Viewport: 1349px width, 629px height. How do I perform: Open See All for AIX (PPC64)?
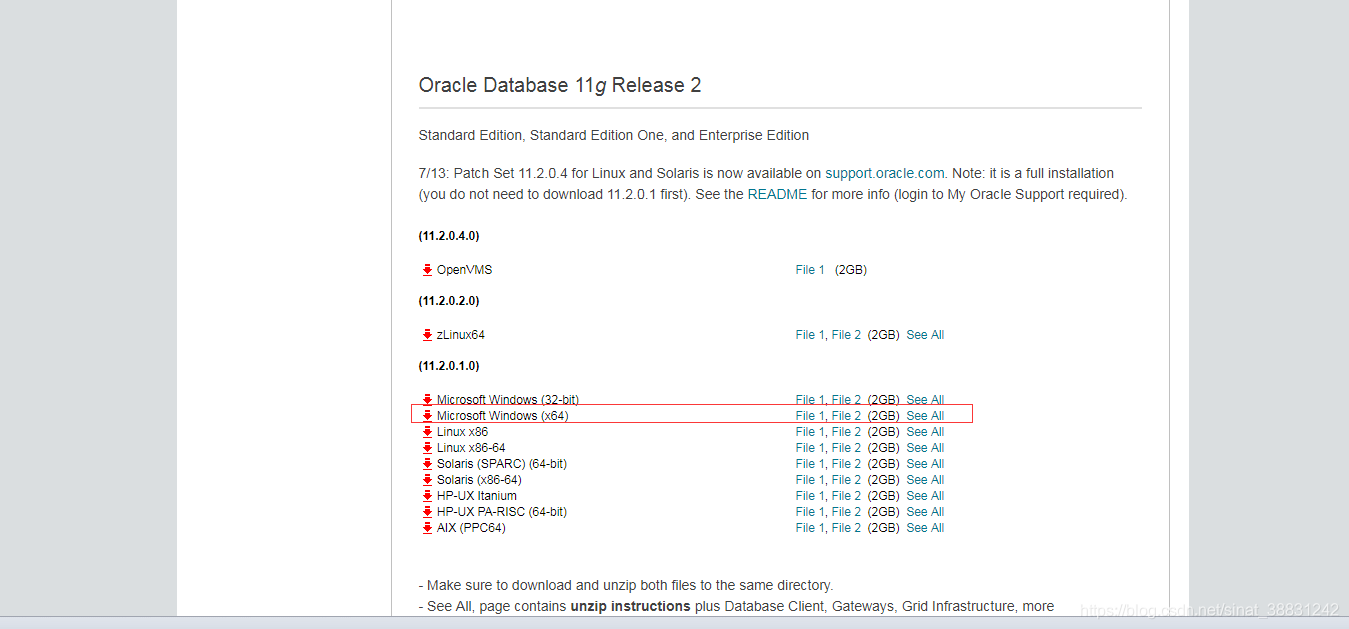pos(925,528)
